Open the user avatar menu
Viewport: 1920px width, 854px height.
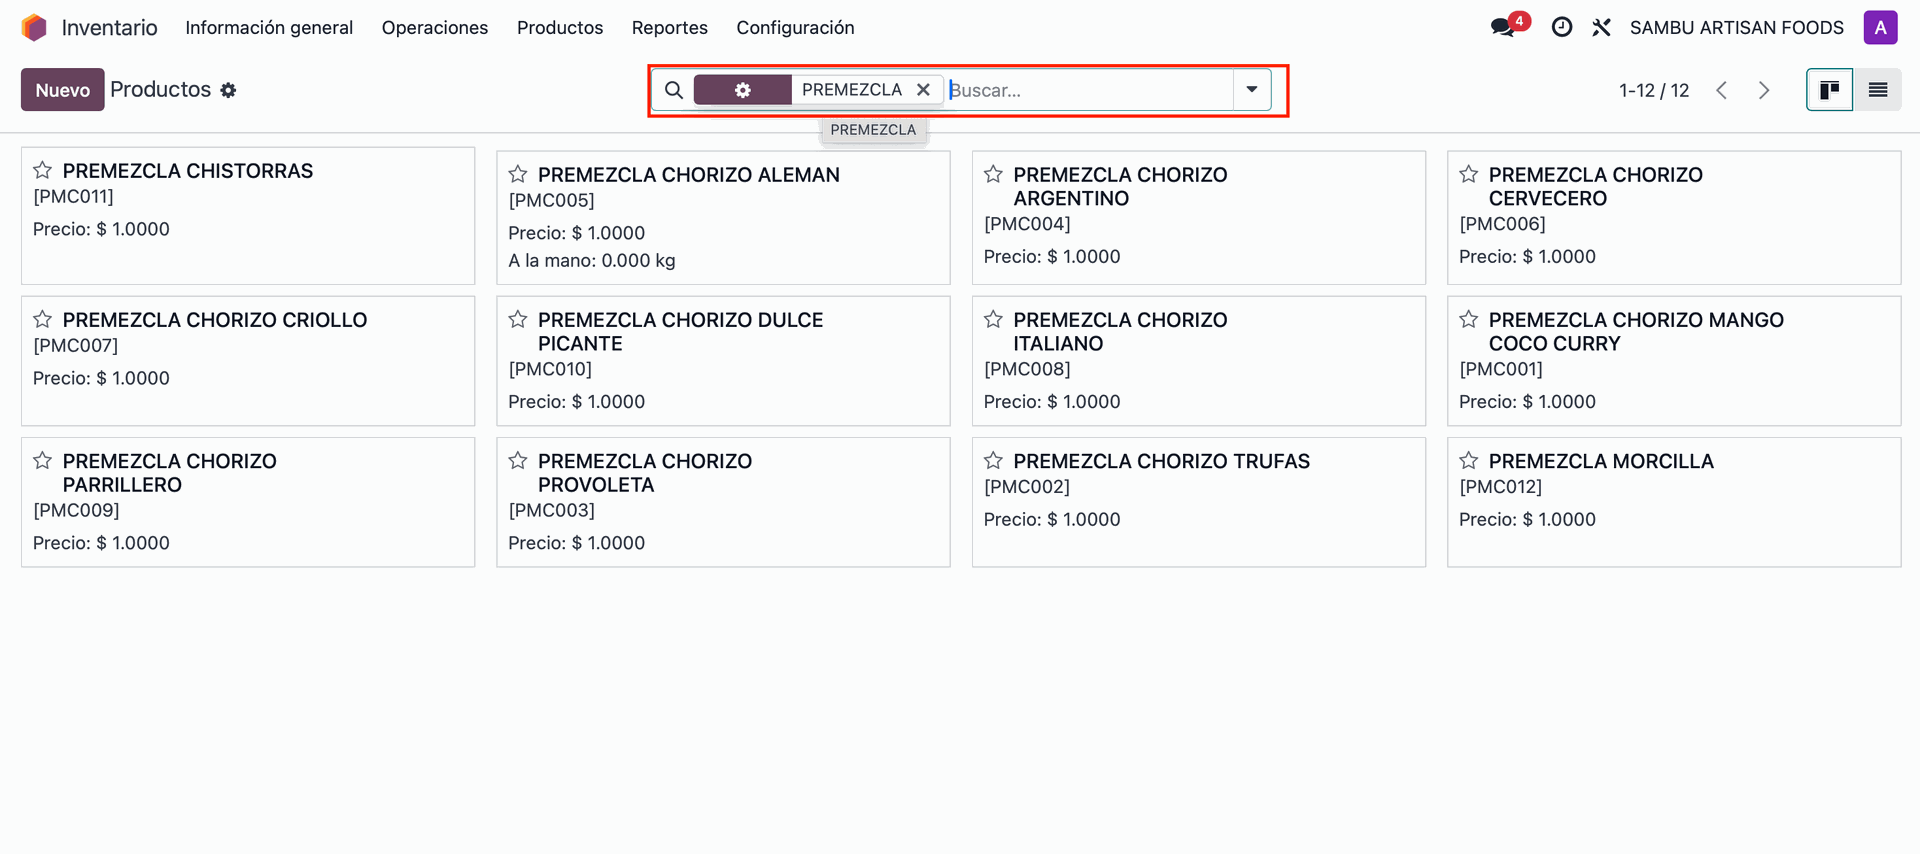pyautogui.click(x=1880, y=28)
